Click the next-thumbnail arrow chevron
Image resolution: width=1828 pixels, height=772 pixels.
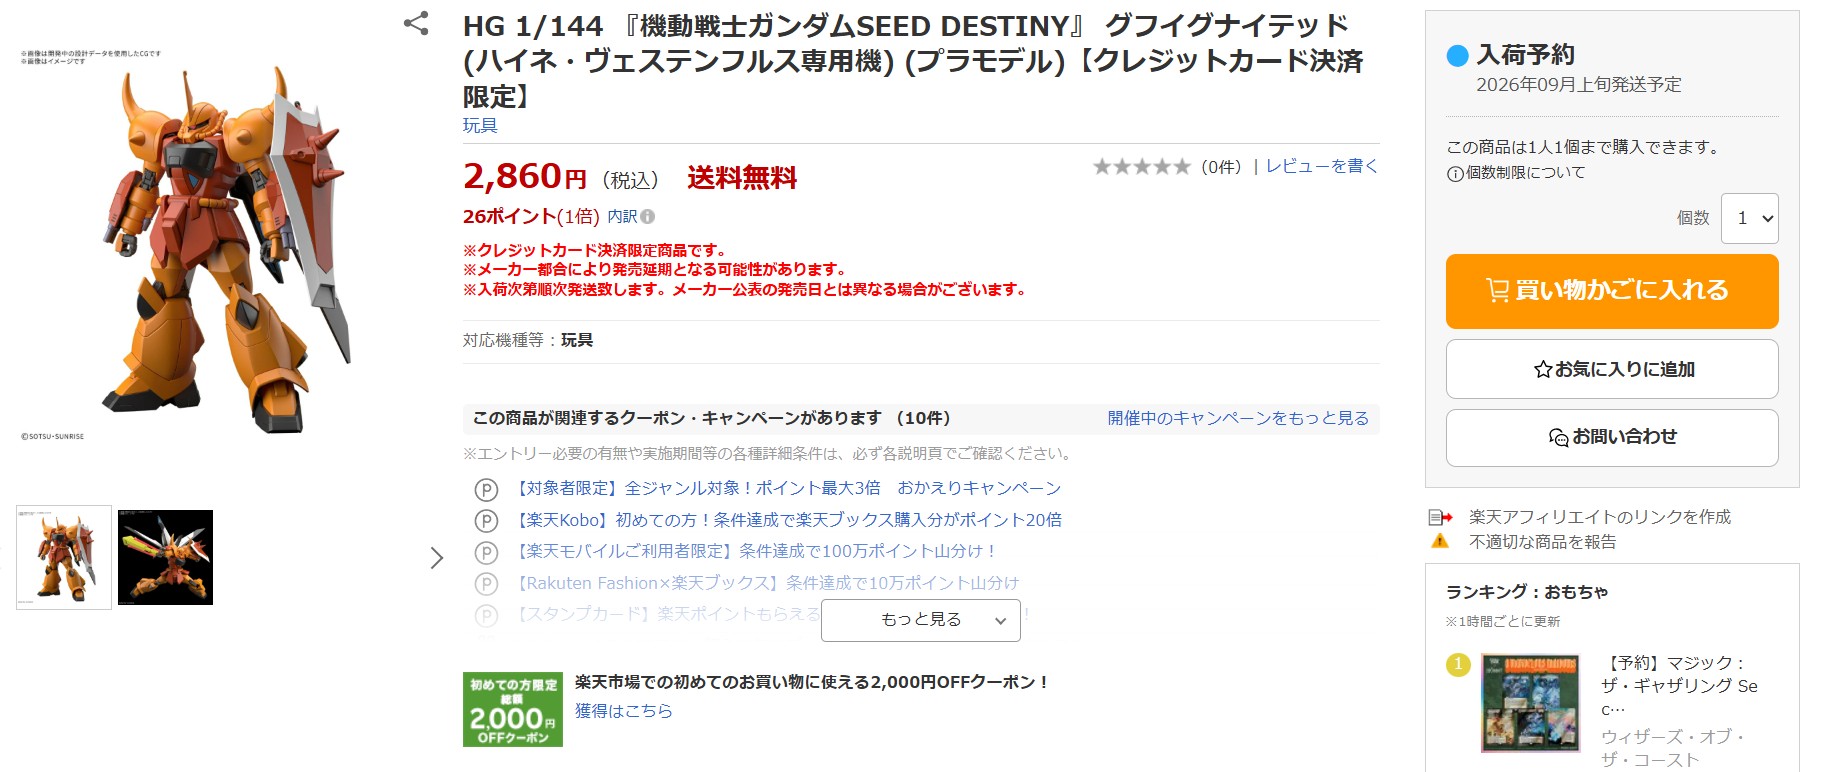pyautogui.click(x=436, y=558)
